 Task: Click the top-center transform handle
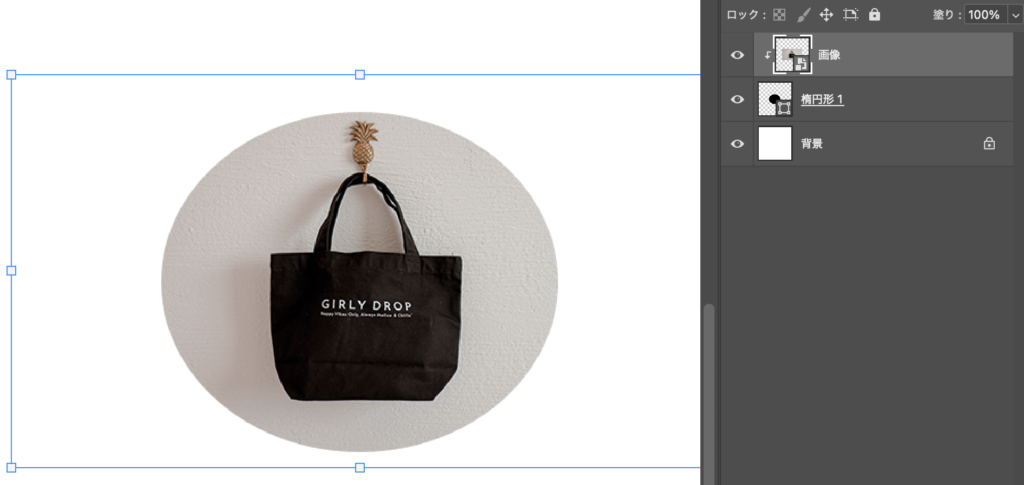click(x=360, y=75)
